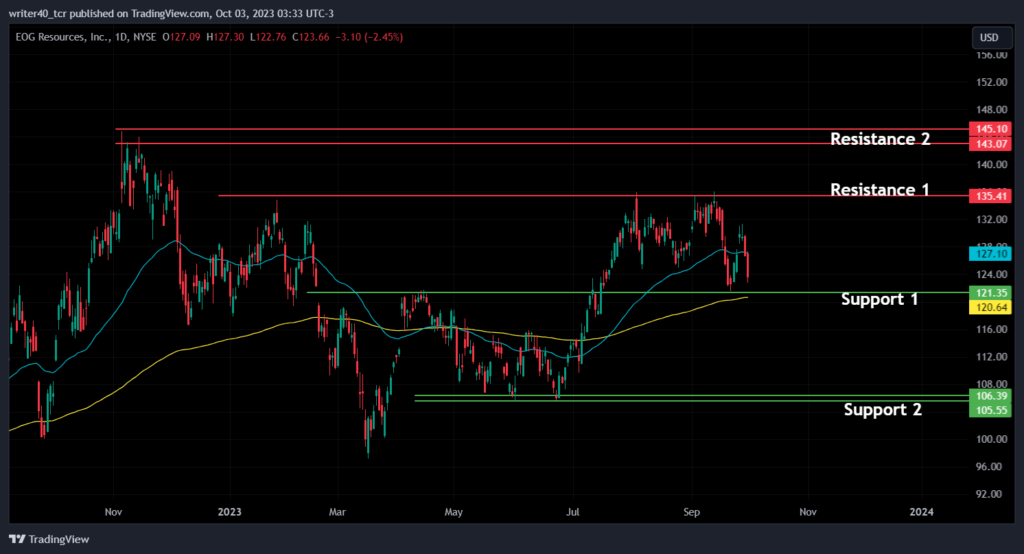The width and height of the screenshot is (1024, 554).
Task: Click the 2023 time axis label
Action: pos(229,512)
